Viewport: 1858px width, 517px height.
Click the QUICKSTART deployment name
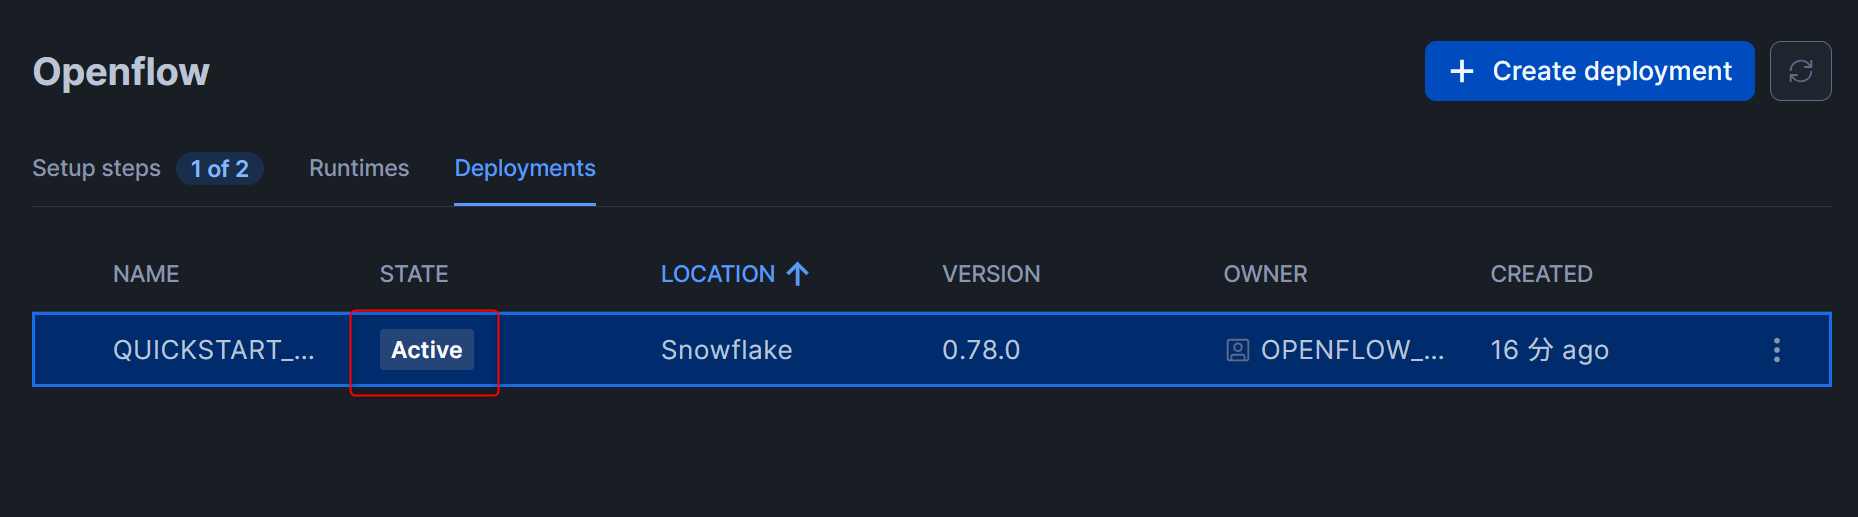[x=213, y=350]
